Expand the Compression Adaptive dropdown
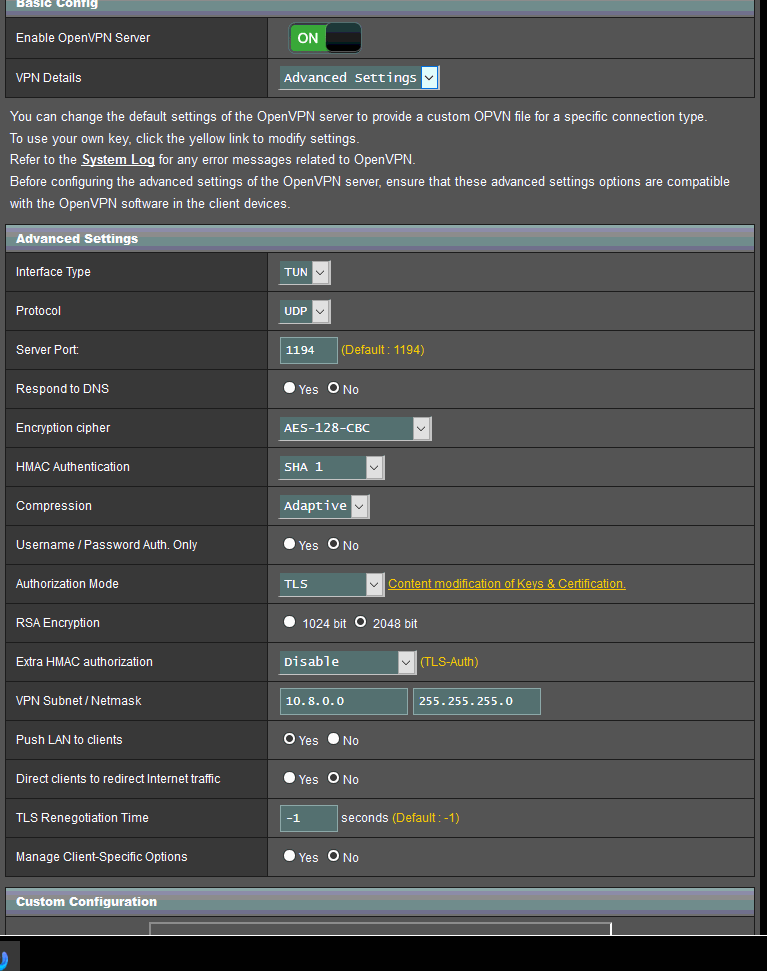 point(324,506)
